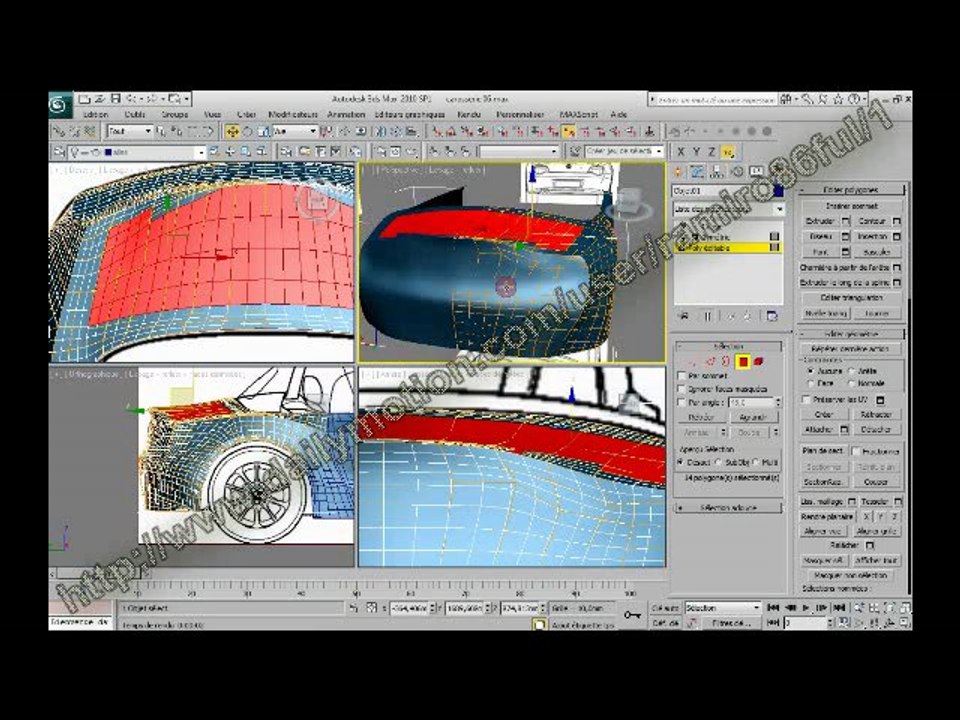Select the 'Face' constraint radio button
The image size is (960, 720).
tap(810, 383)
